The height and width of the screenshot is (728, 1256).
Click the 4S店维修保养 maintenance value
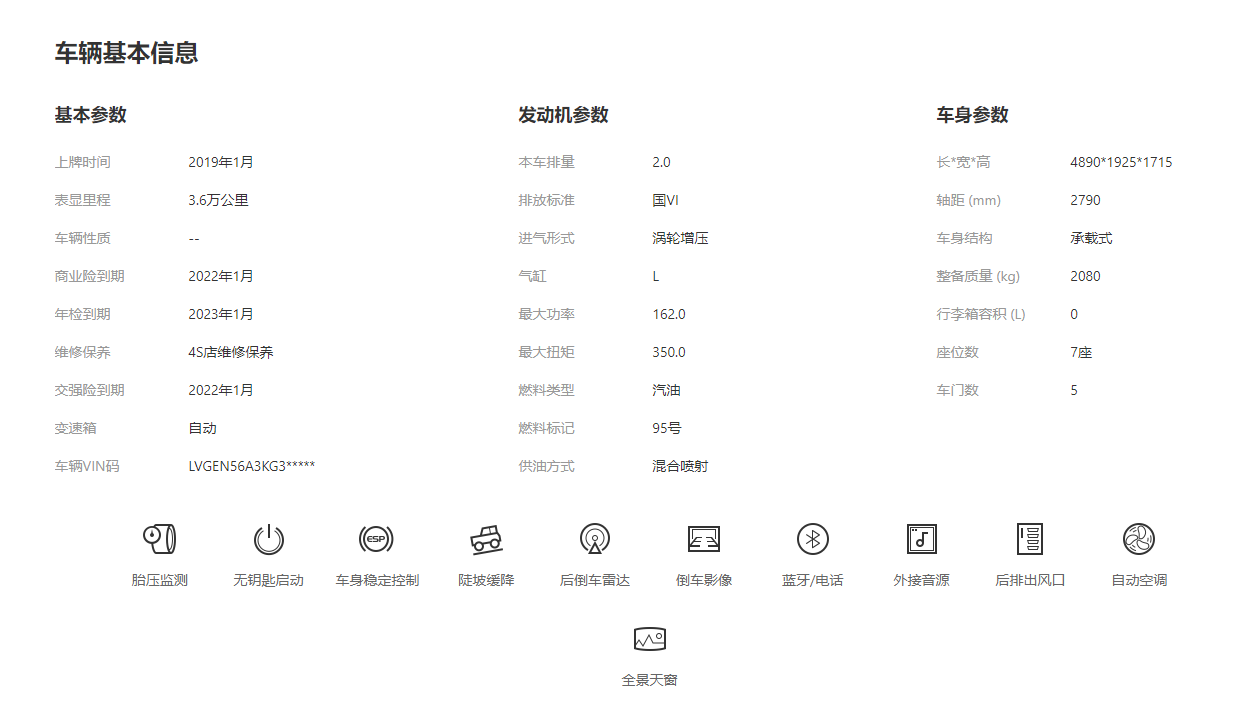[230, 352]
